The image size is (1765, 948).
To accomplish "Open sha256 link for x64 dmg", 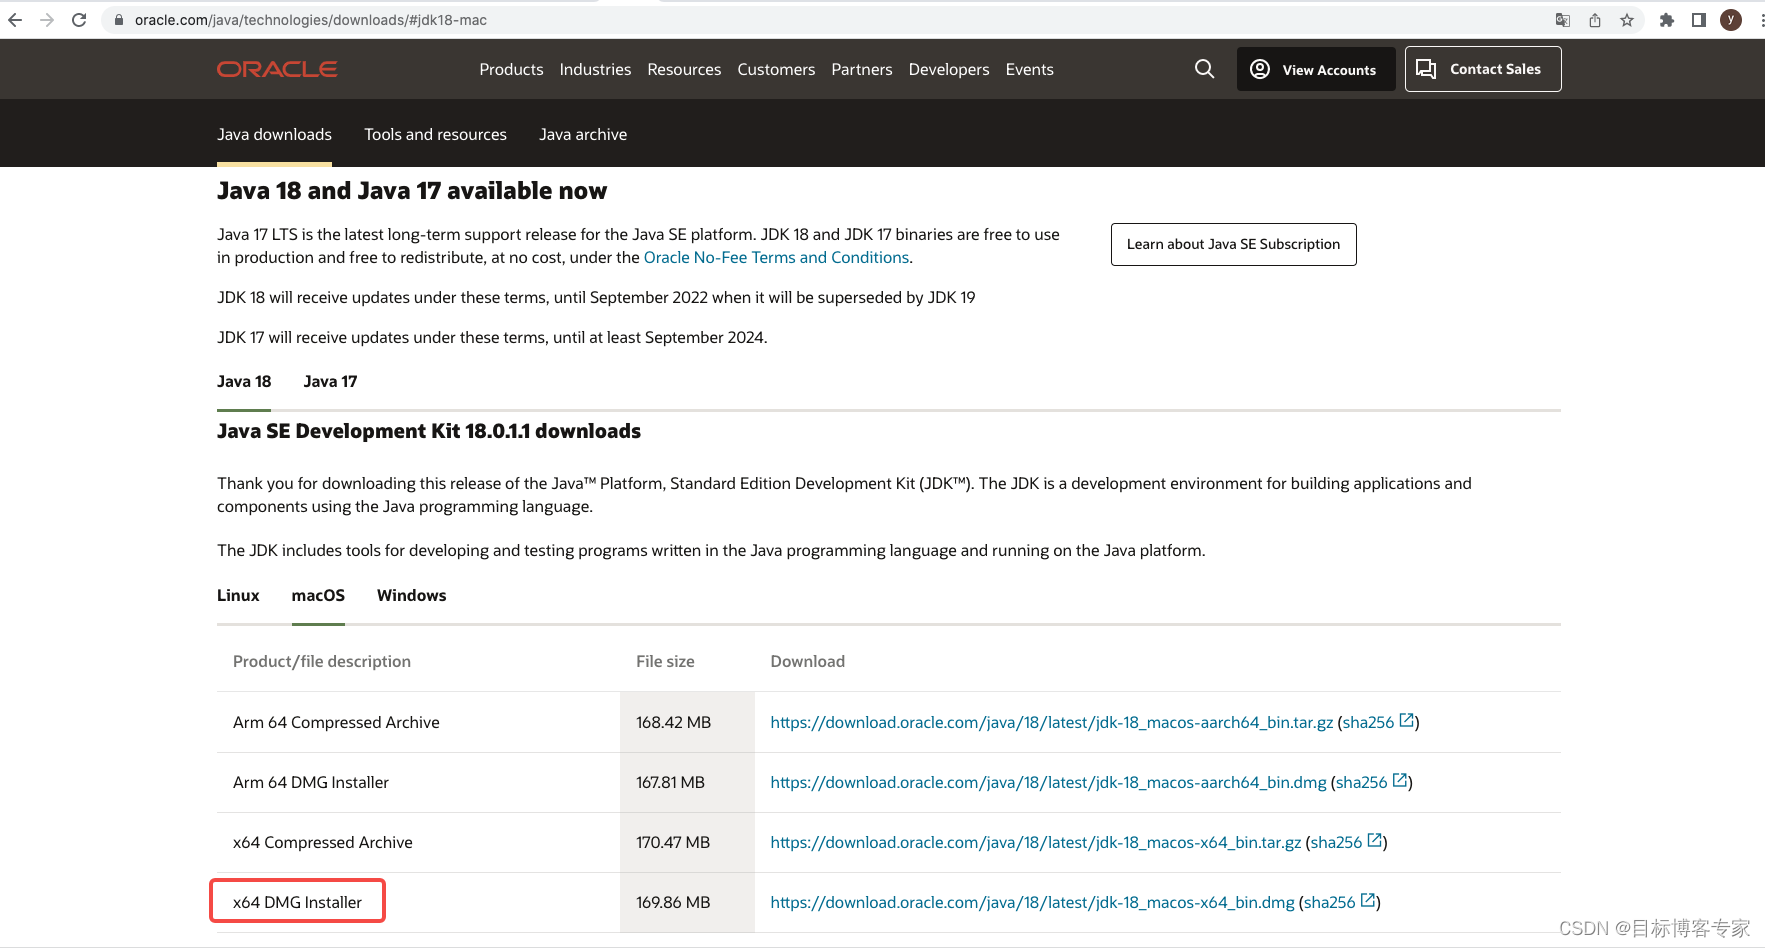I will pos(1329,902).
